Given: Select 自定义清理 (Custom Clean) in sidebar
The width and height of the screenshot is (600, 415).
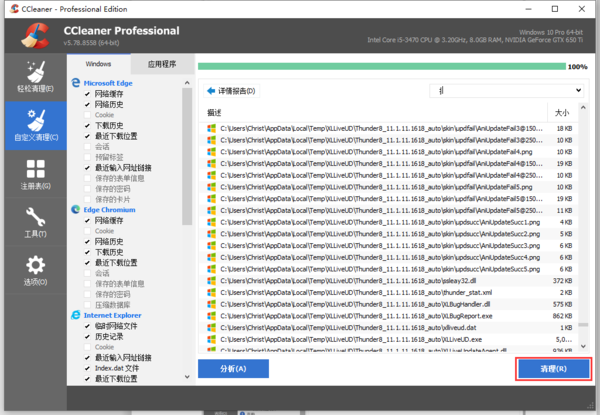Looking at the screenshot, I should 33,127.
